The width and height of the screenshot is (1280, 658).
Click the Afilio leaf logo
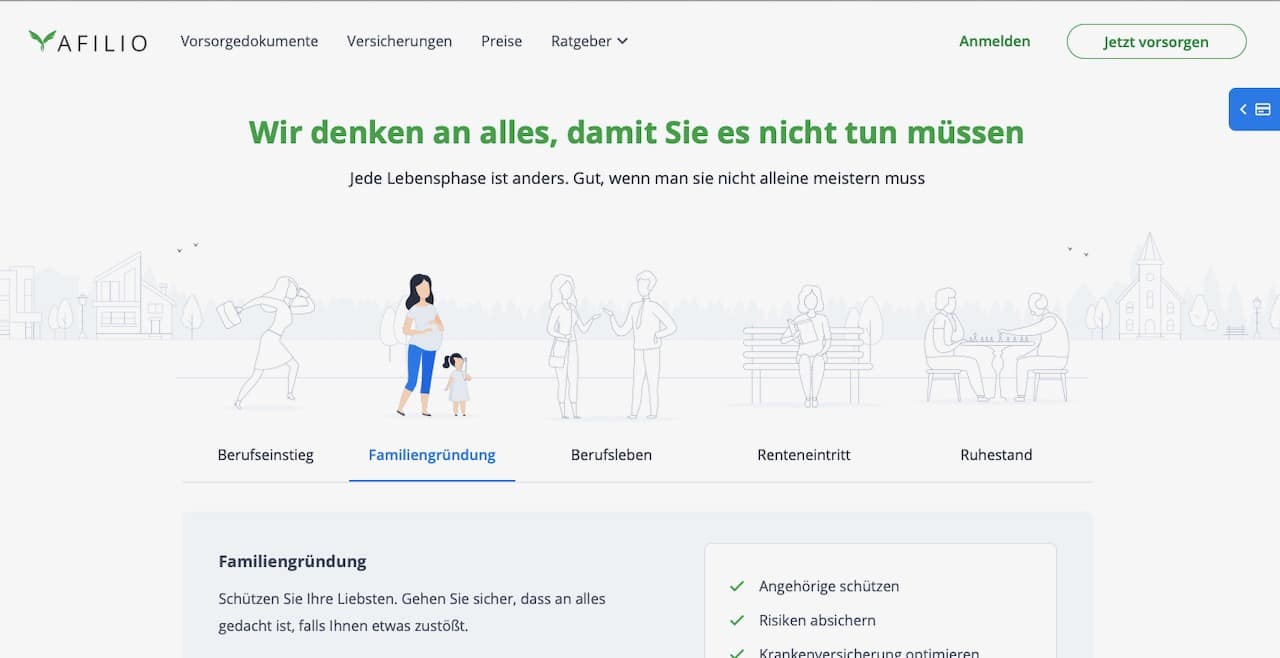pyautogui.click(x=40, y=41)
